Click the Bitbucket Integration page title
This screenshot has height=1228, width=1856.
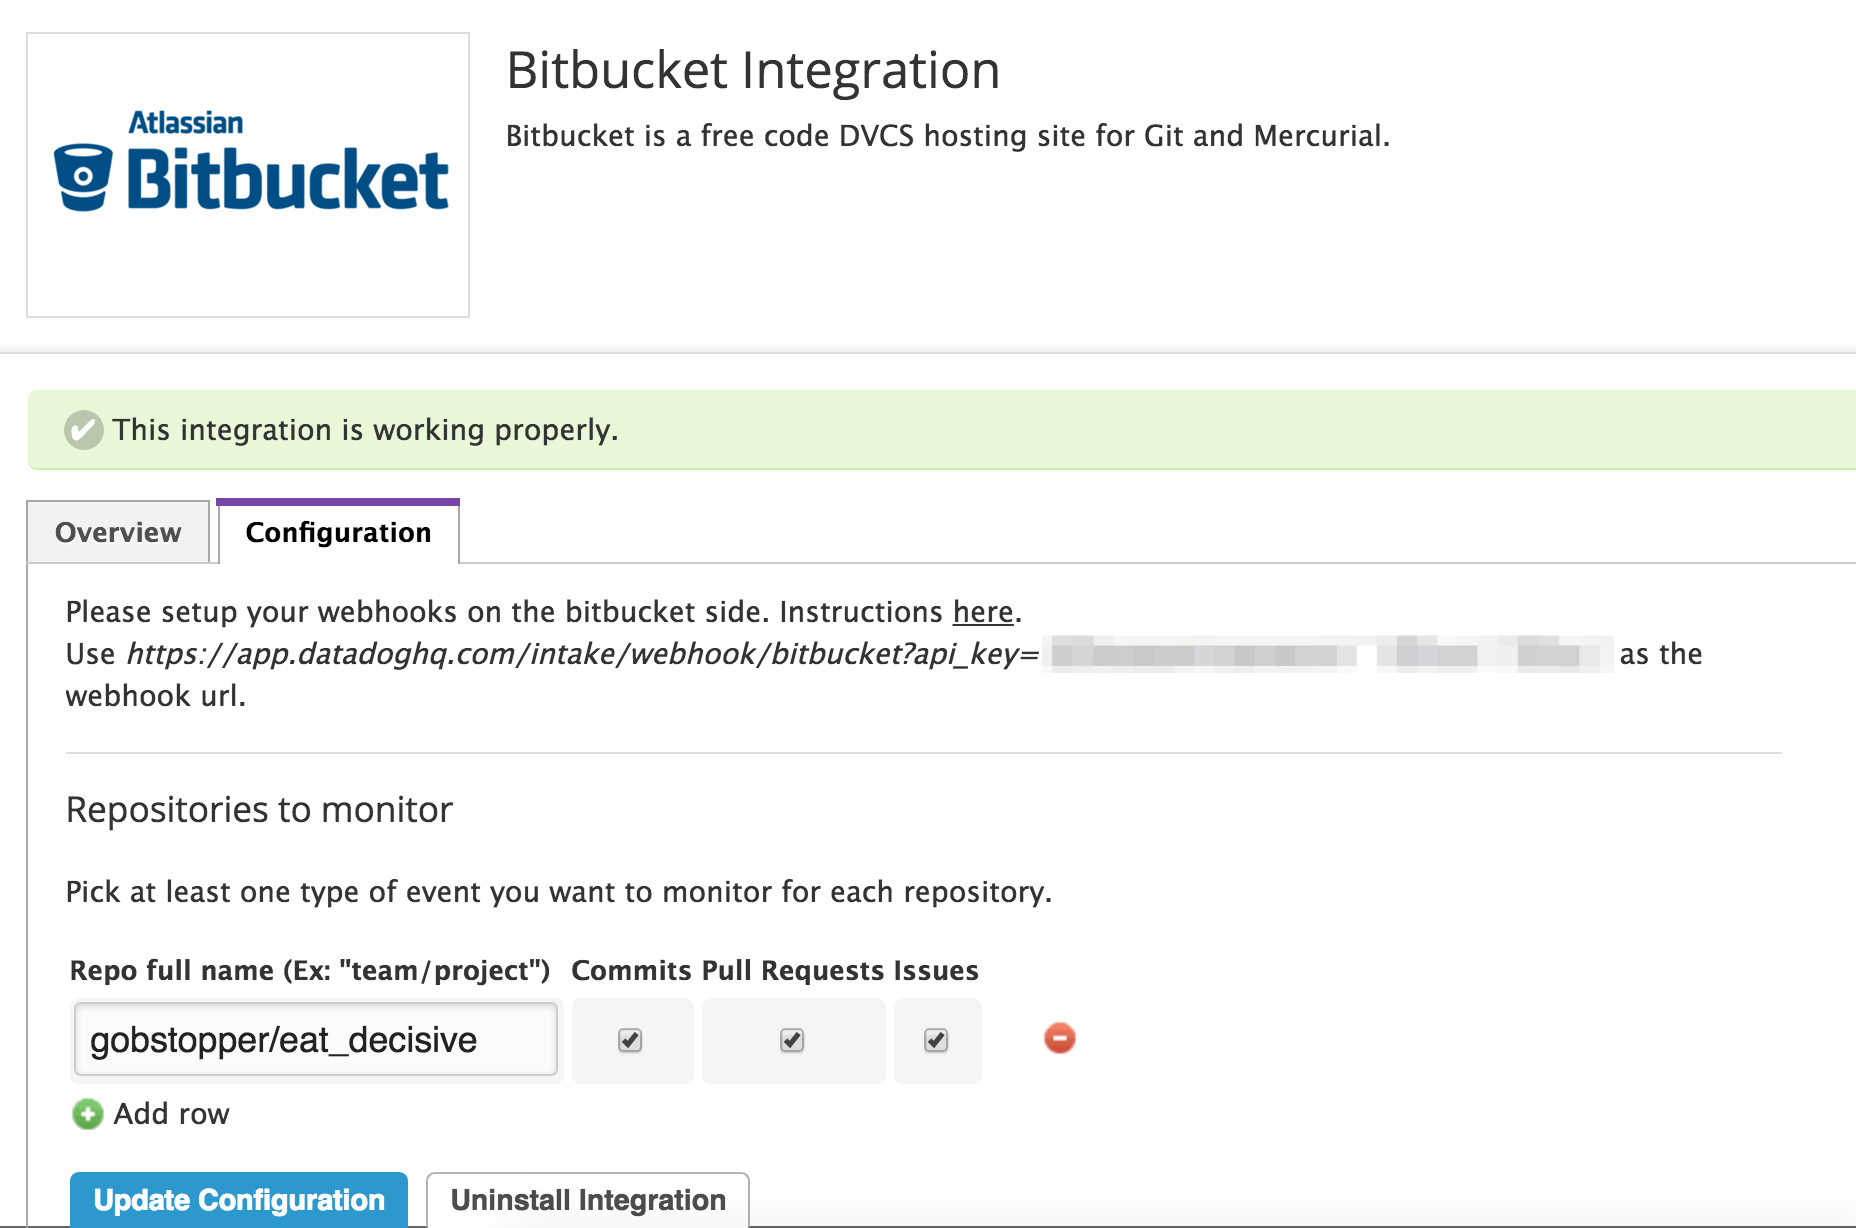pyautogui.click(x=752, y=69)
